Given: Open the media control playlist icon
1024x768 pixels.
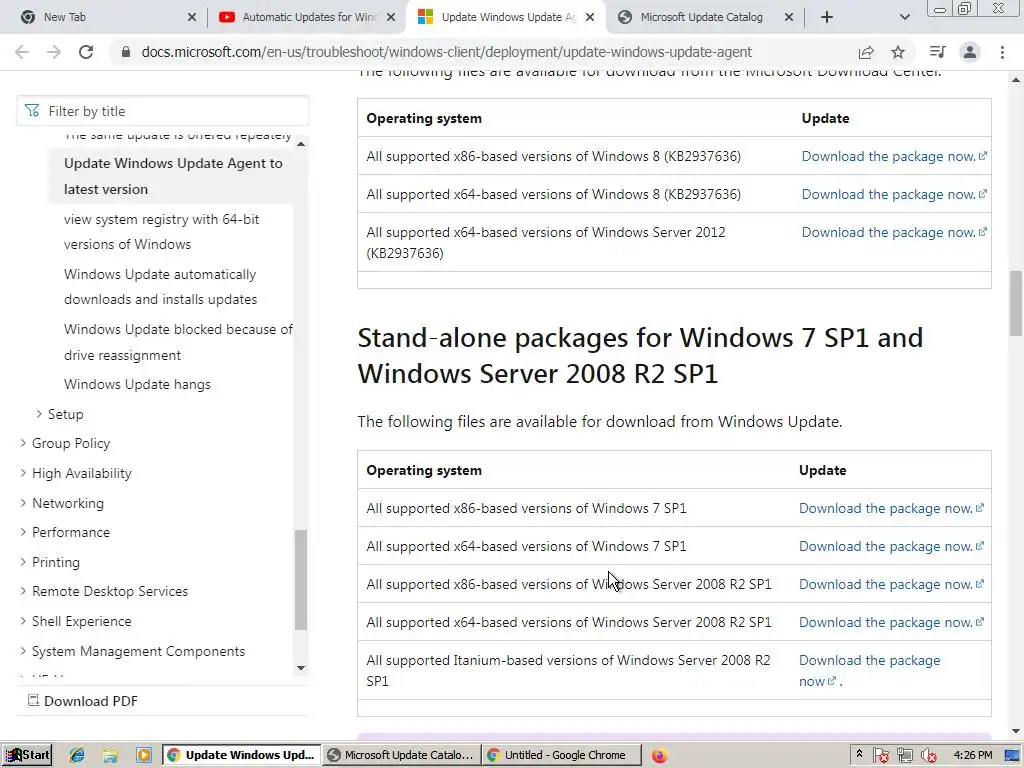Looking at the screenshot, I should (938, 52).
